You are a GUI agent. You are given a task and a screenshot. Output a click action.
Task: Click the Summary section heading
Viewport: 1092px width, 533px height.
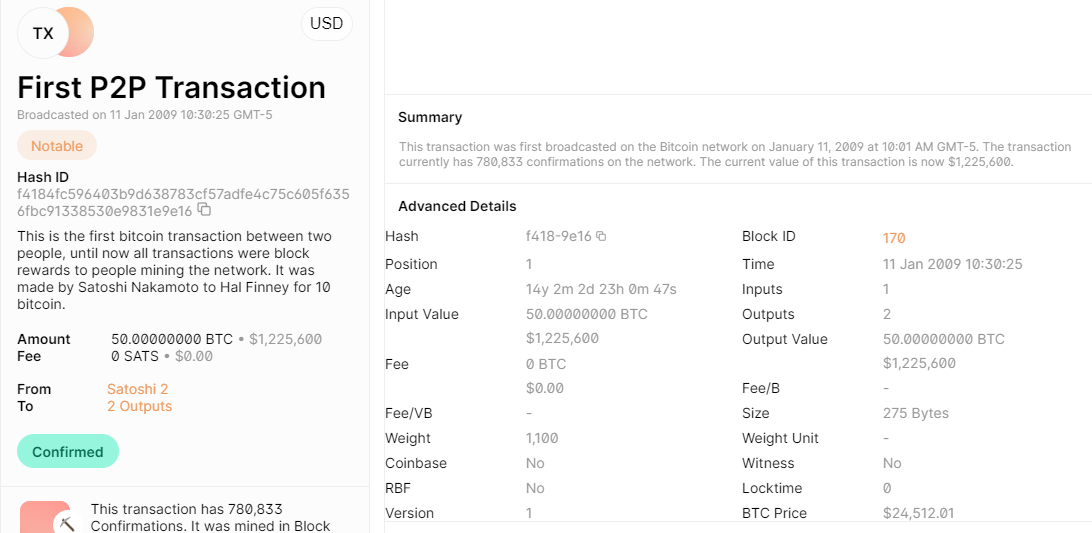[430, 117]
